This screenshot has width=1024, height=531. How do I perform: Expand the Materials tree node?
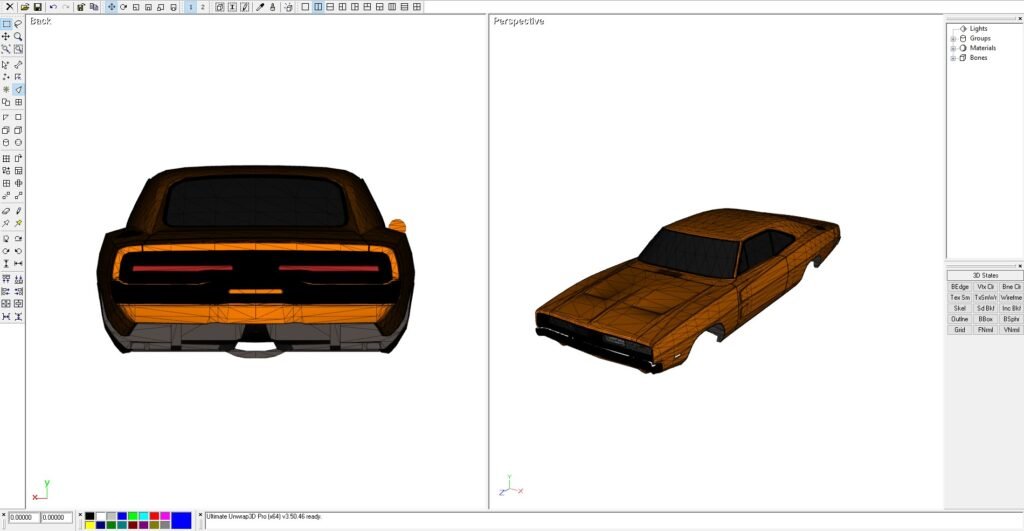953,48
